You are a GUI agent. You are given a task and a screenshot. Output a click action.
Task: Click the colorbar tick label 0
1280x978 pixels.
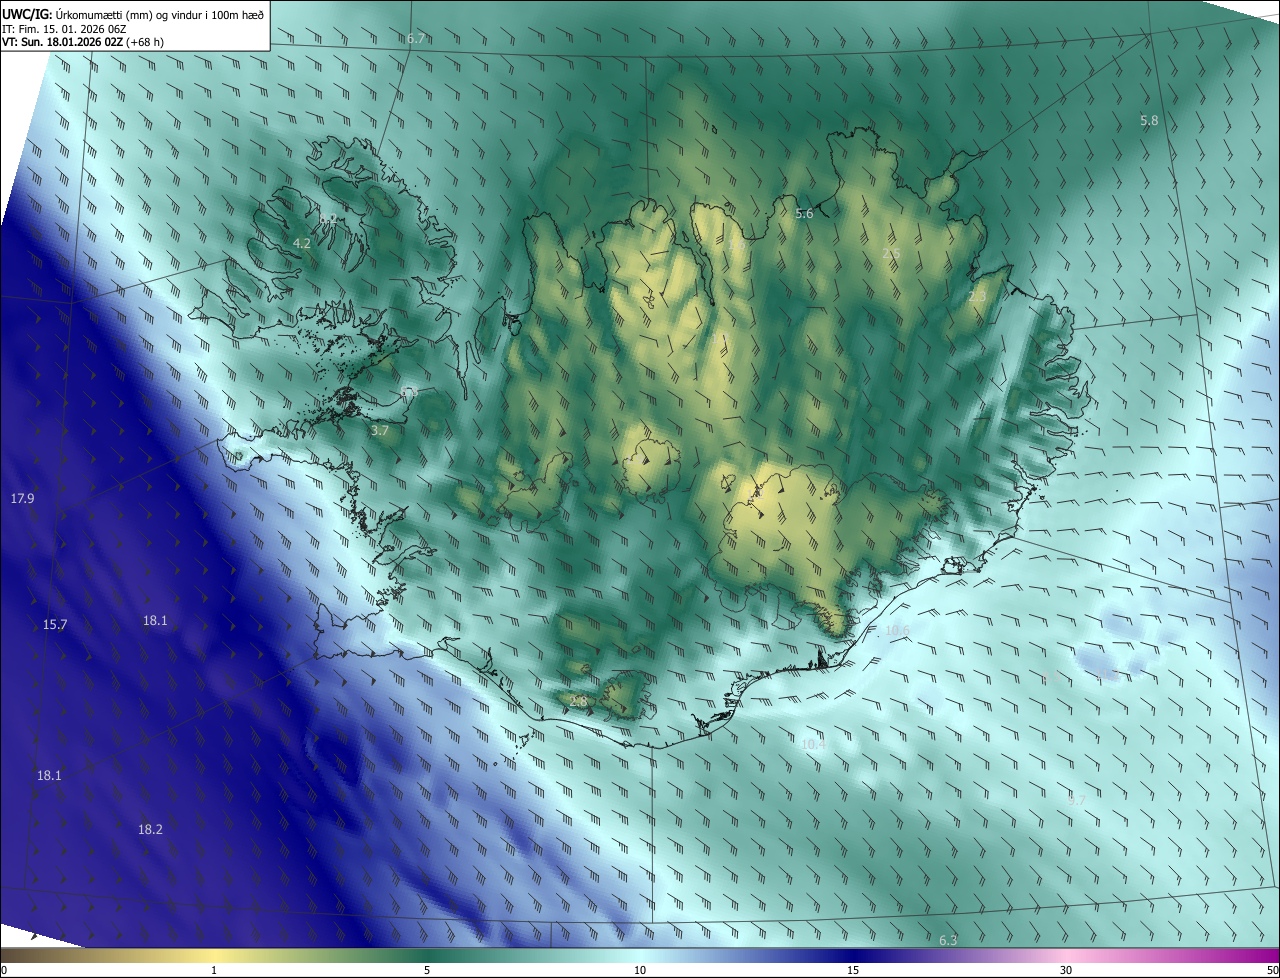click(x=4, y=970)
